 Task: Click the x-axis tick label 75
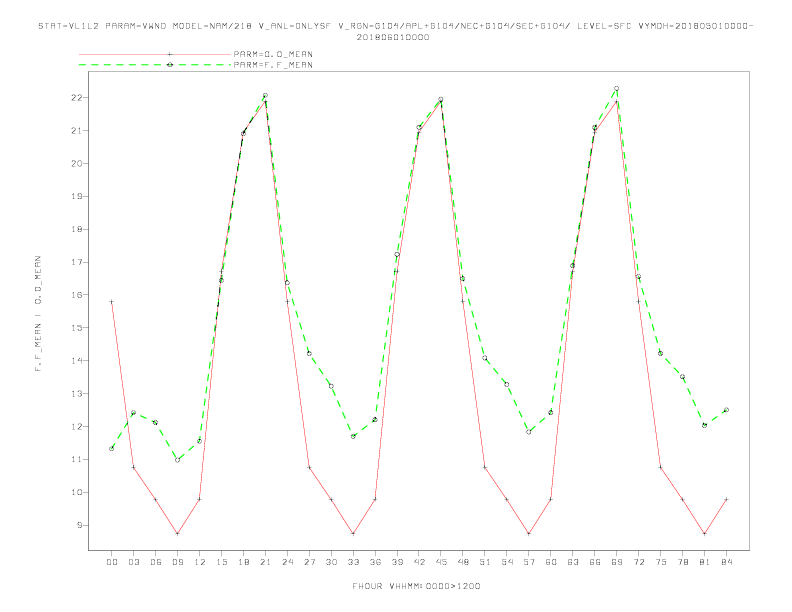661,562
